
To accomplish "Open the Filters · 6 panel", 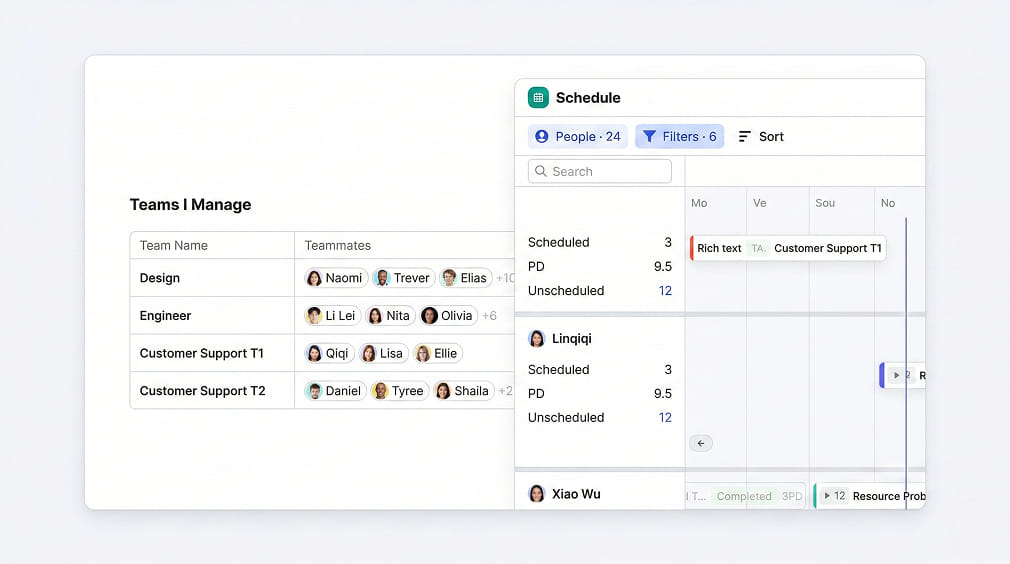I will click(x=679, y=137).
